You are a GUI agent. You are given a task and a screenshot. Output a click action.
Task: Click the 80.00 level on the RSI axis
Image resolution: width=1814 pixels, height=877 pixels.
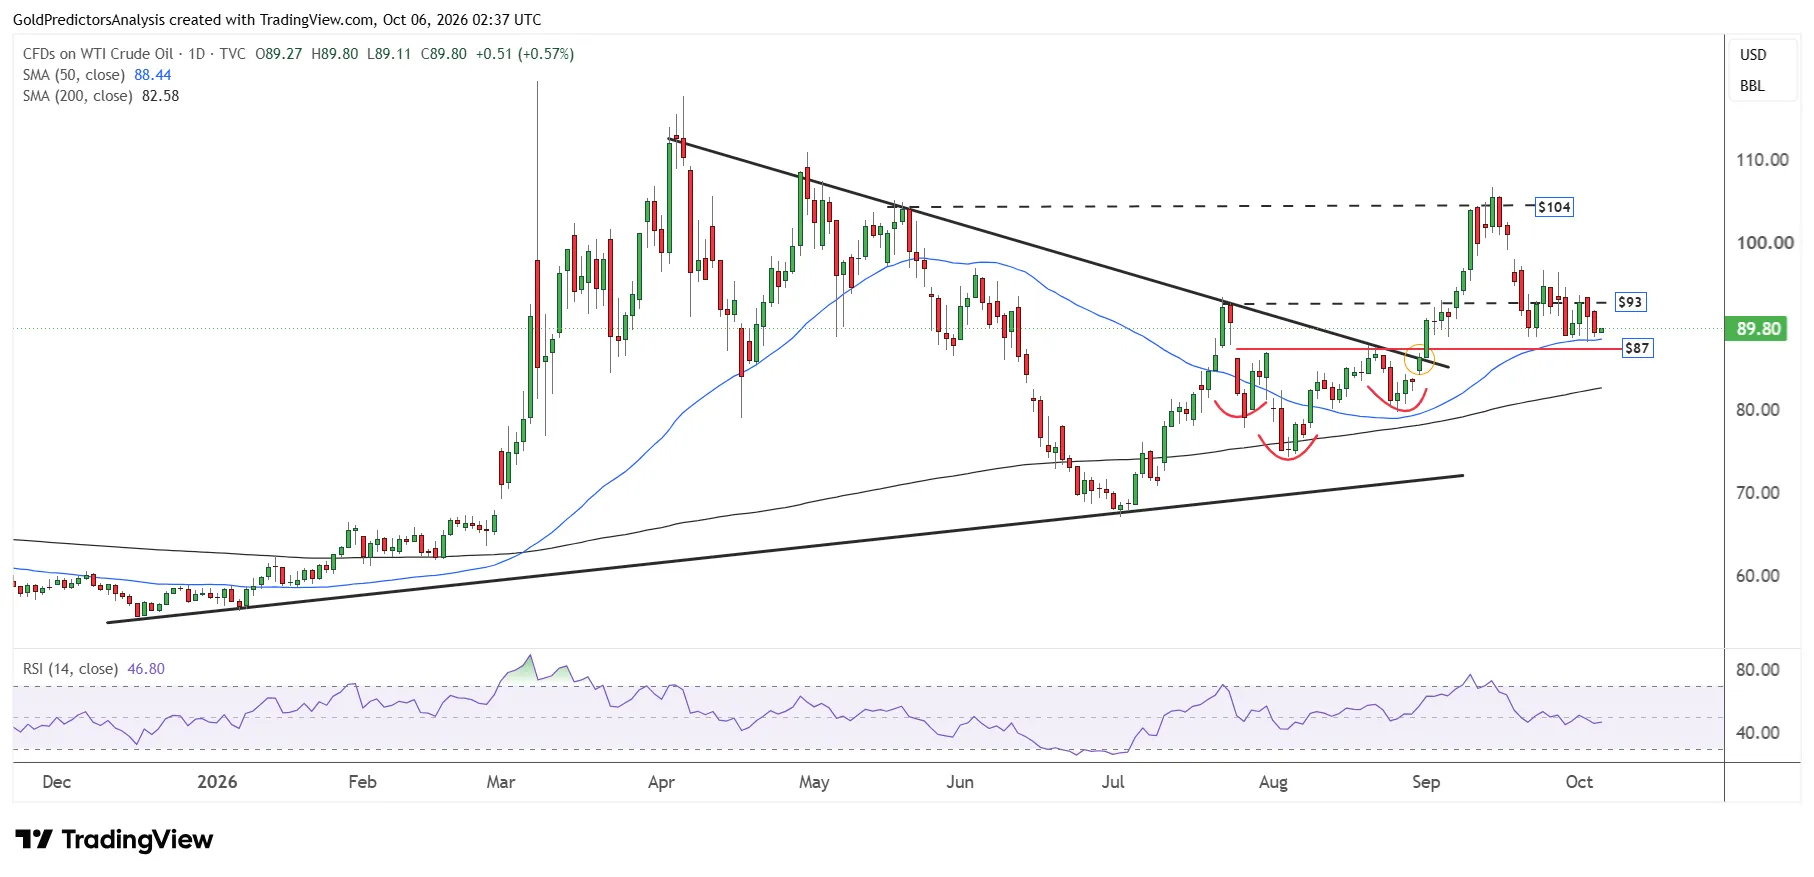coord(1758,670)
